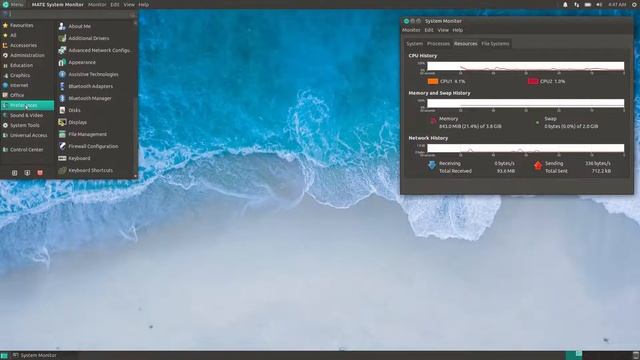
Task: Select the Administration category
Action: click(27, 55)
